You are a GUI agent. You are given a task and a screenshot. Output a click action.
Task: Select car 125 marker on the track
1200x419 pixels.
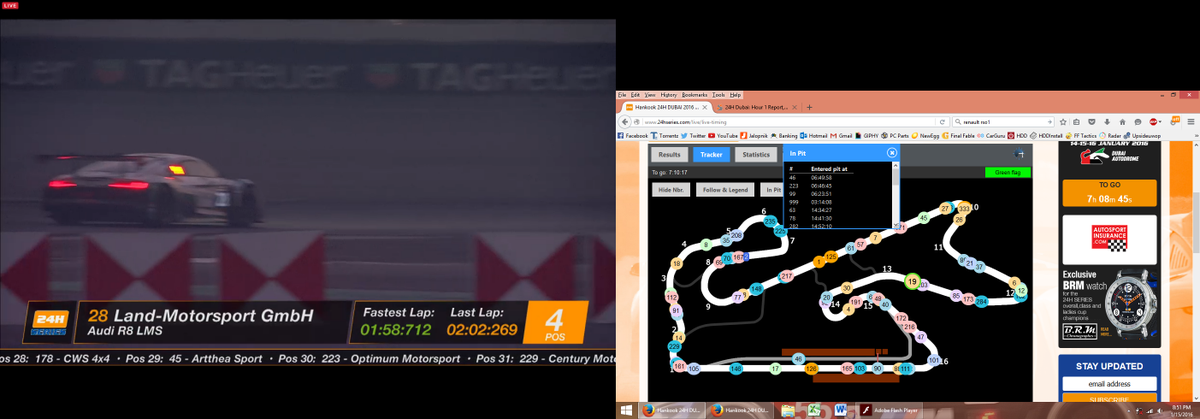(830, 257)
